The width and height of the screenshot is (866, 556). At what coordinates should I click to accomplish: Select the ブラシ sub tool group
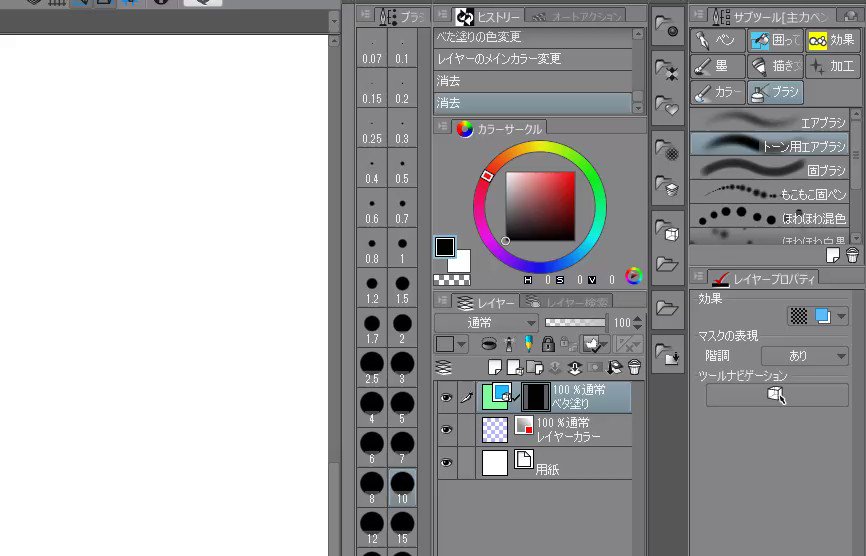775,92
